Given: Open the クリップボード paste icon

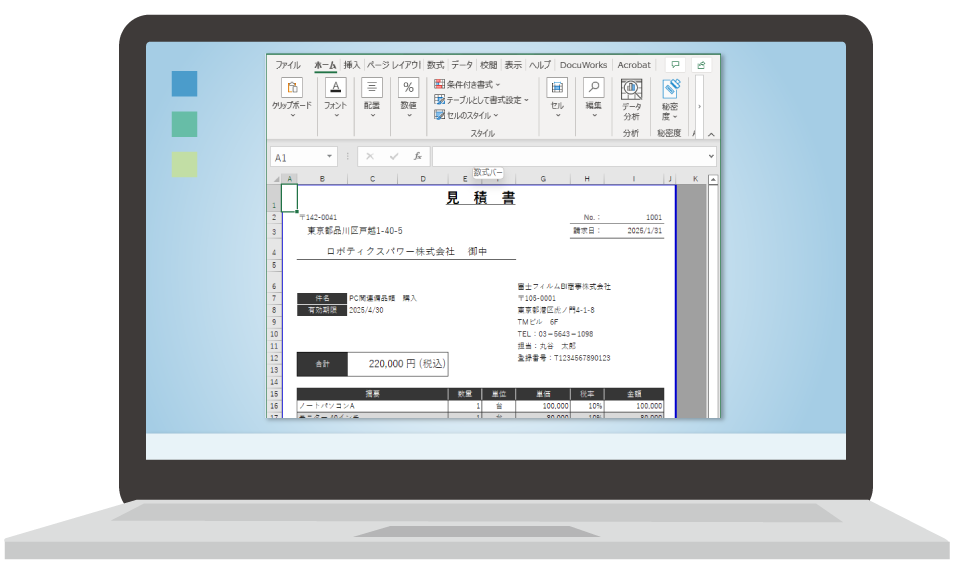Looking at the screenshot, I should [292, 88].
